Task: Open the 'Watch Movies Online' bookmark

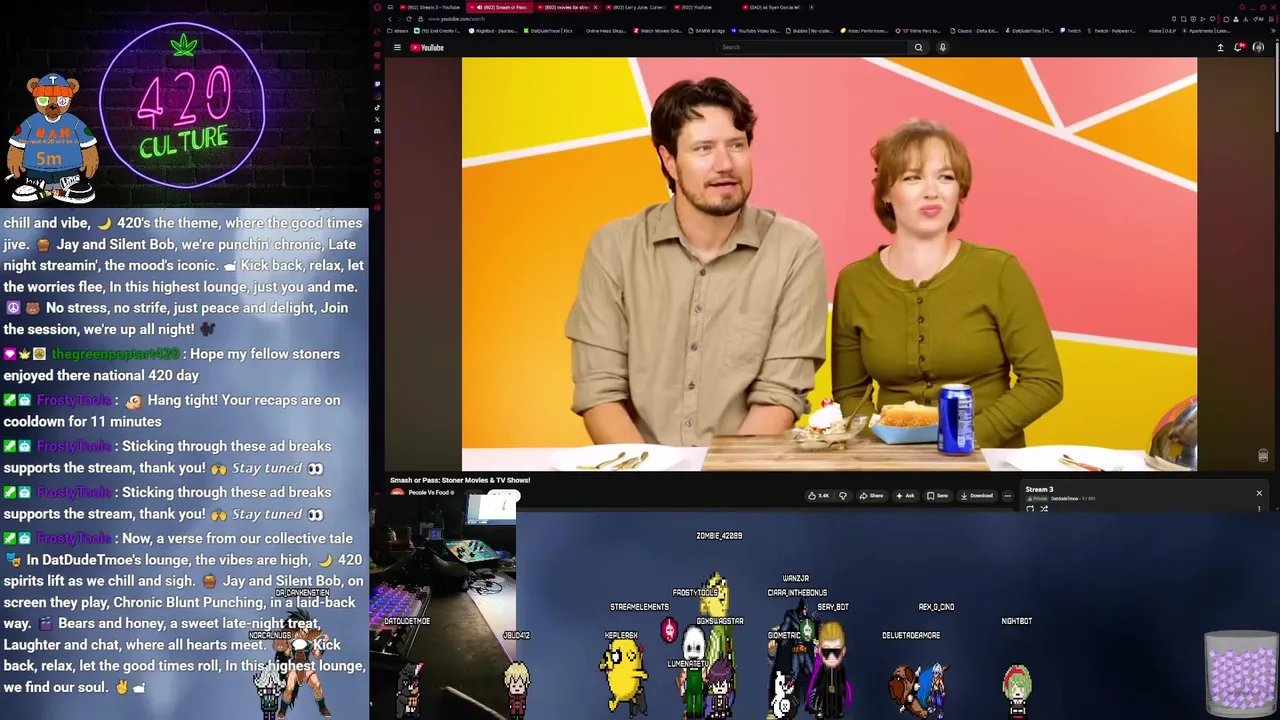Action: coord(658,31)
